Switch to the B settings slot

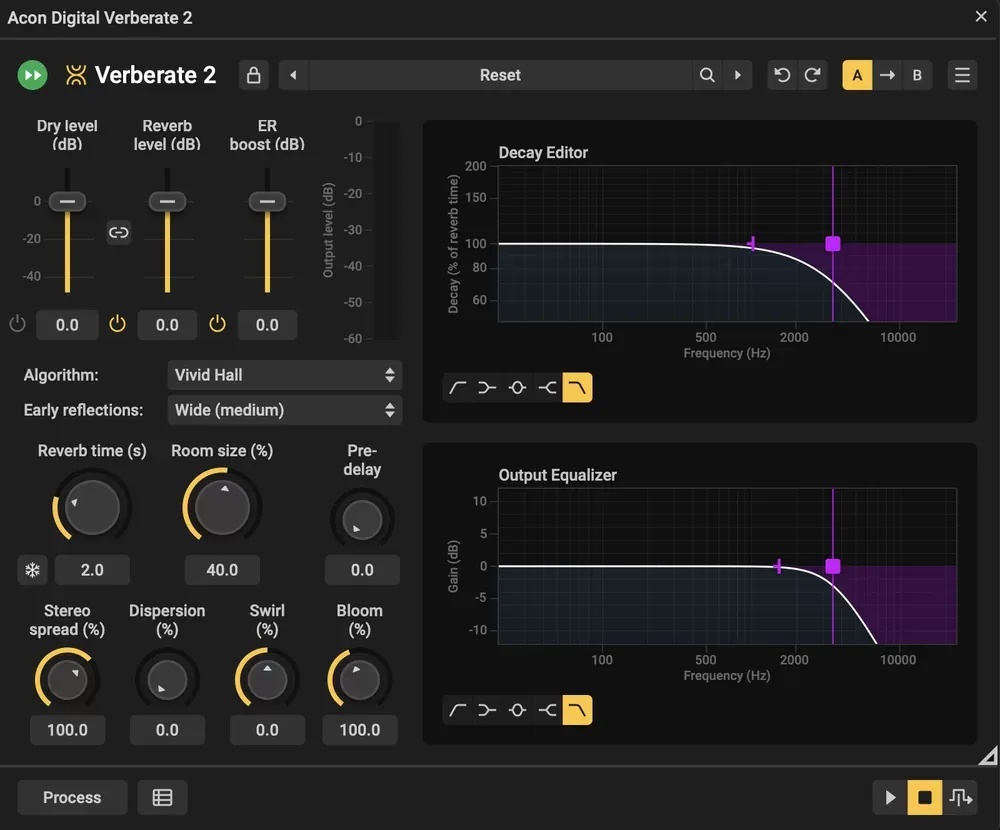917,75
